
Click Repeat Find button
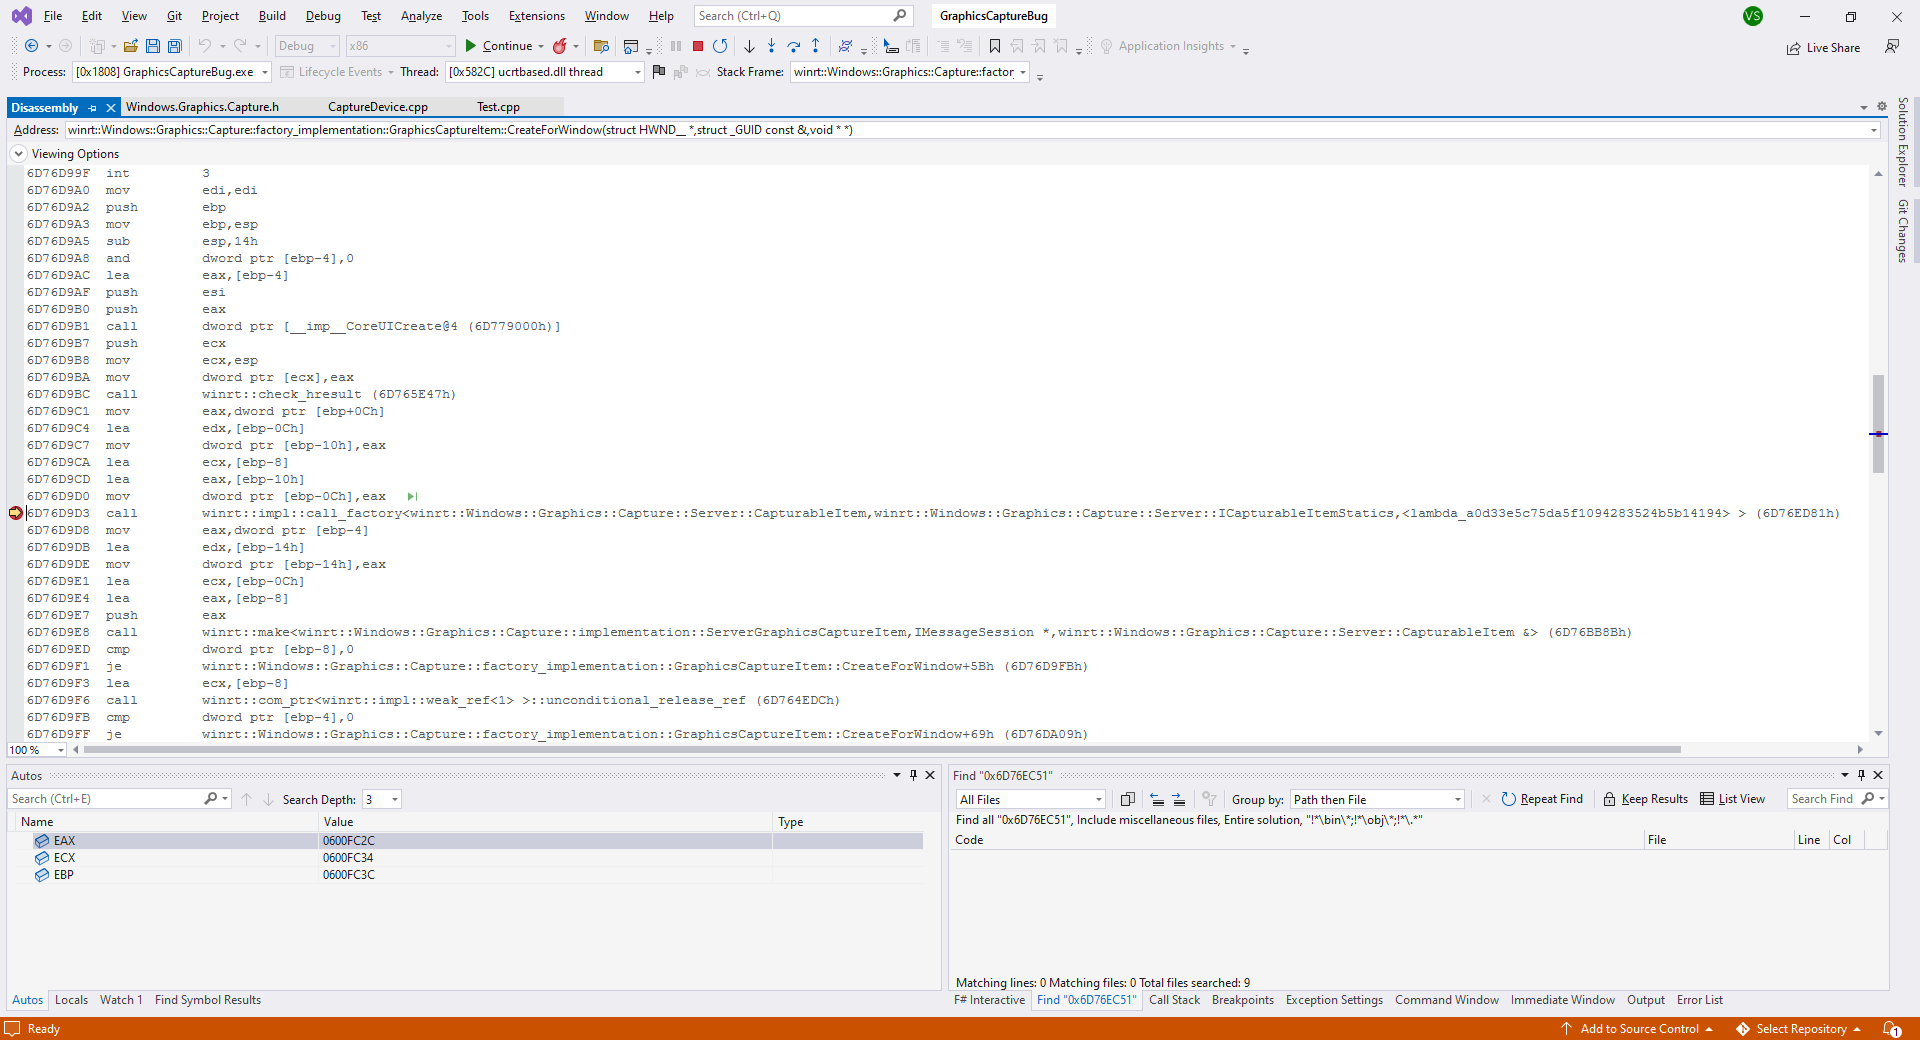(x=1542, y=799)
